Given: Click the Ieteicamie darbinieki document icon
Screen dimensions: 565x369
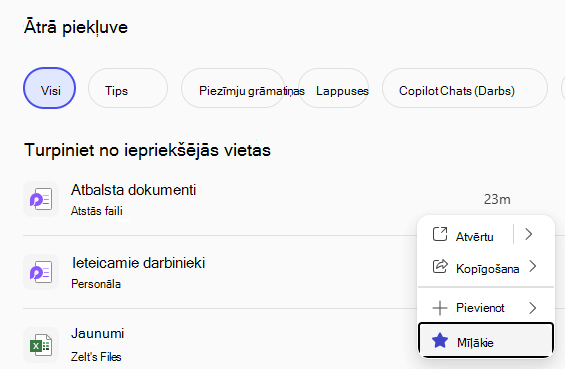Looking at the screenshot, I should click(41, 272).
